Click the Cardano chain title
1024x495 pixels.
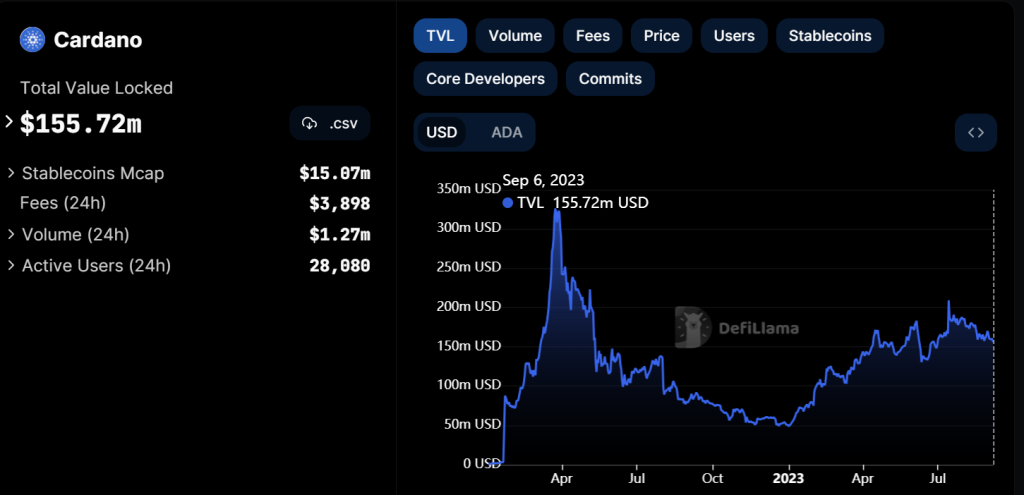point(98,40)
